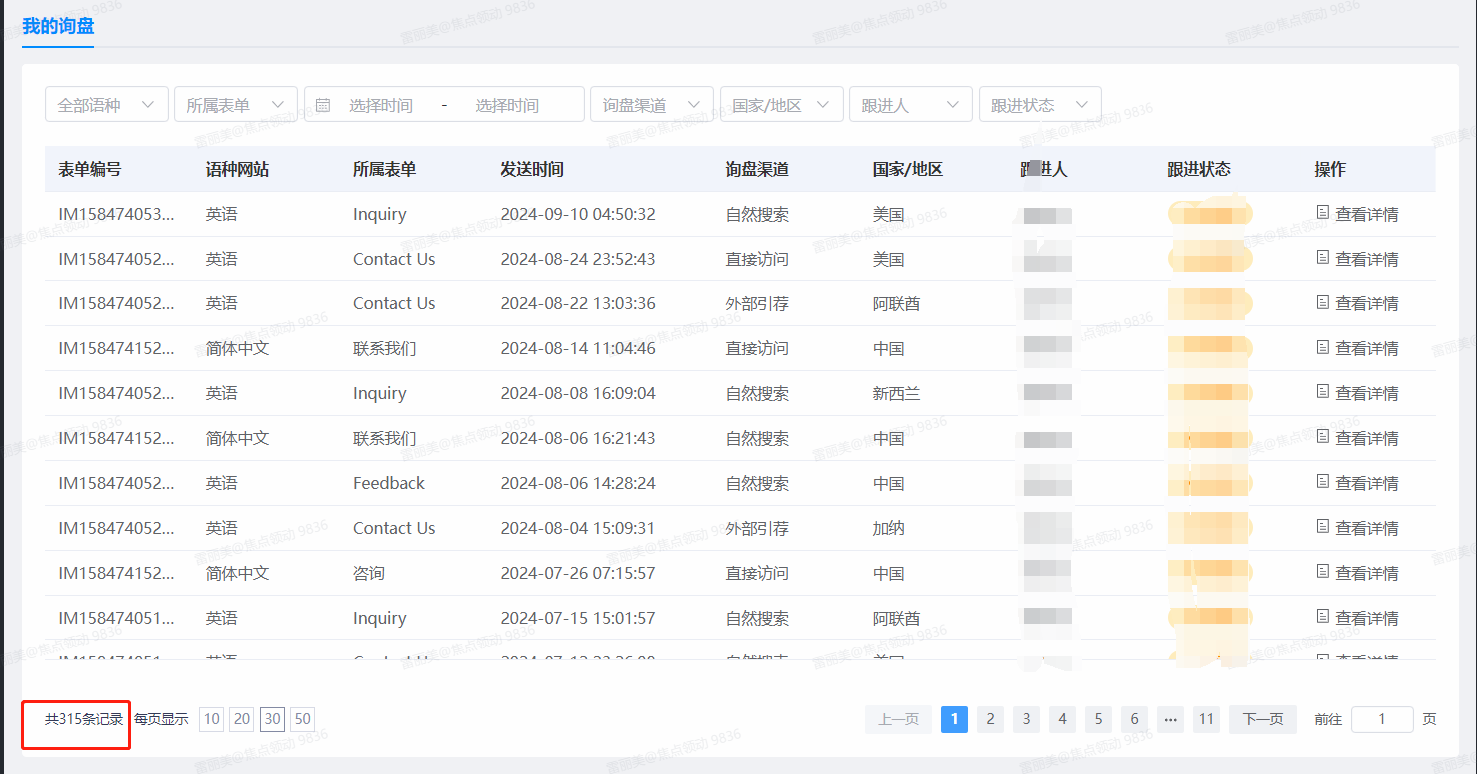1477x774 pixels.
Task: Open the 全部语种 language dropdown
Action: pos(106,105)
